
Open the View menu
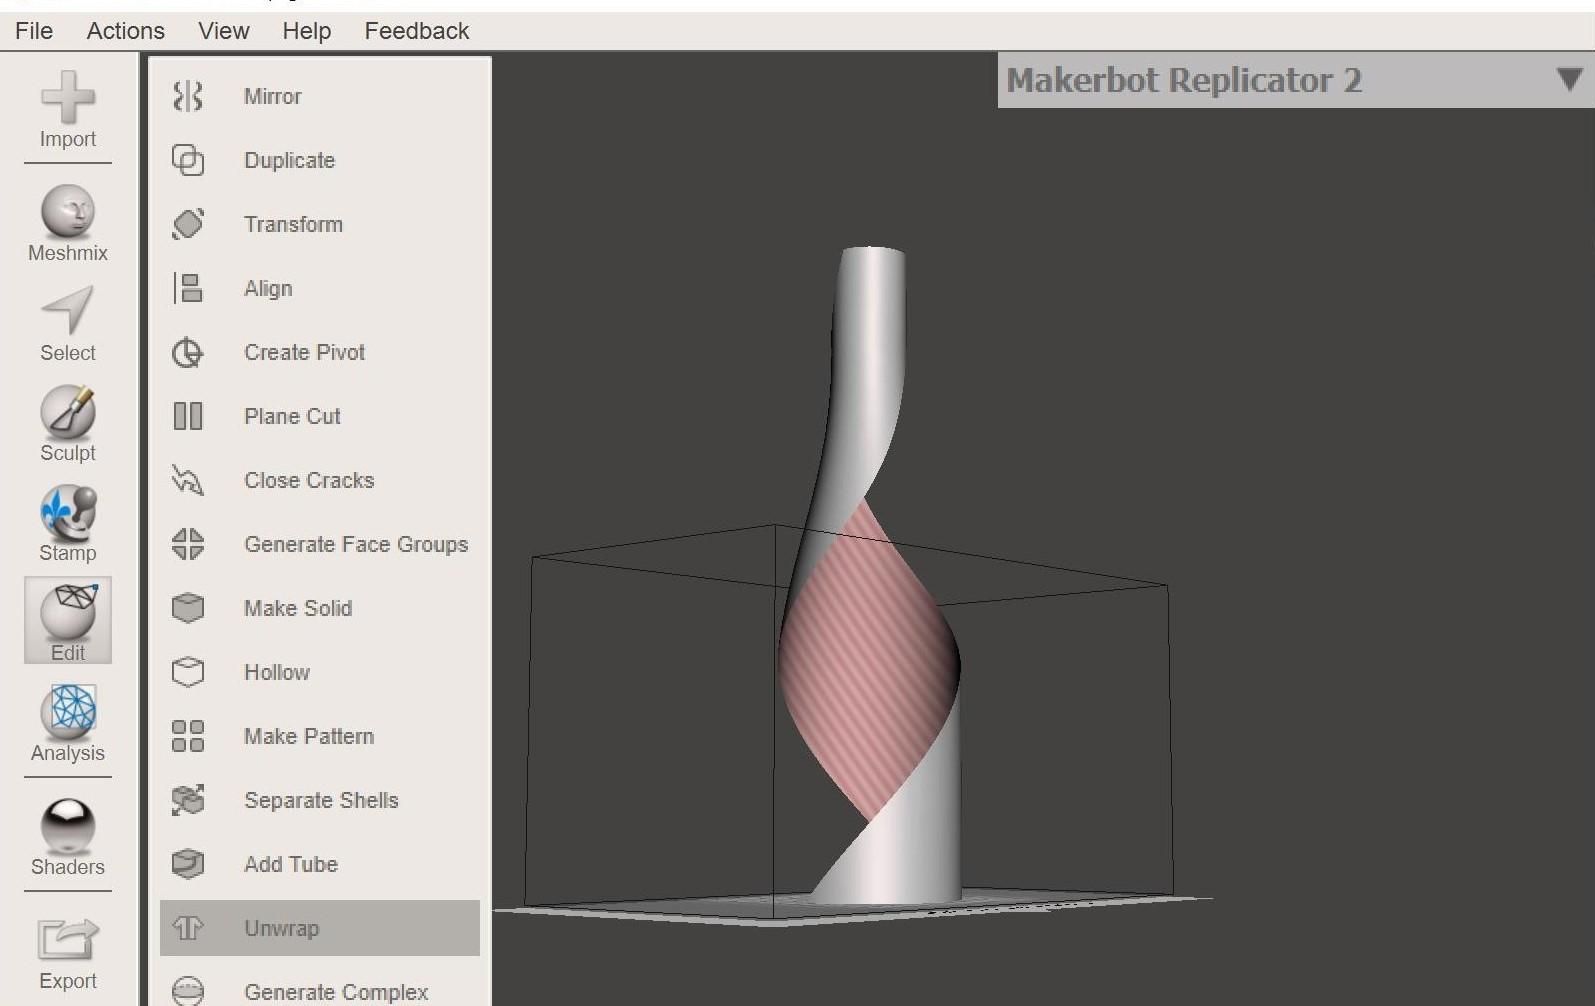224,31
